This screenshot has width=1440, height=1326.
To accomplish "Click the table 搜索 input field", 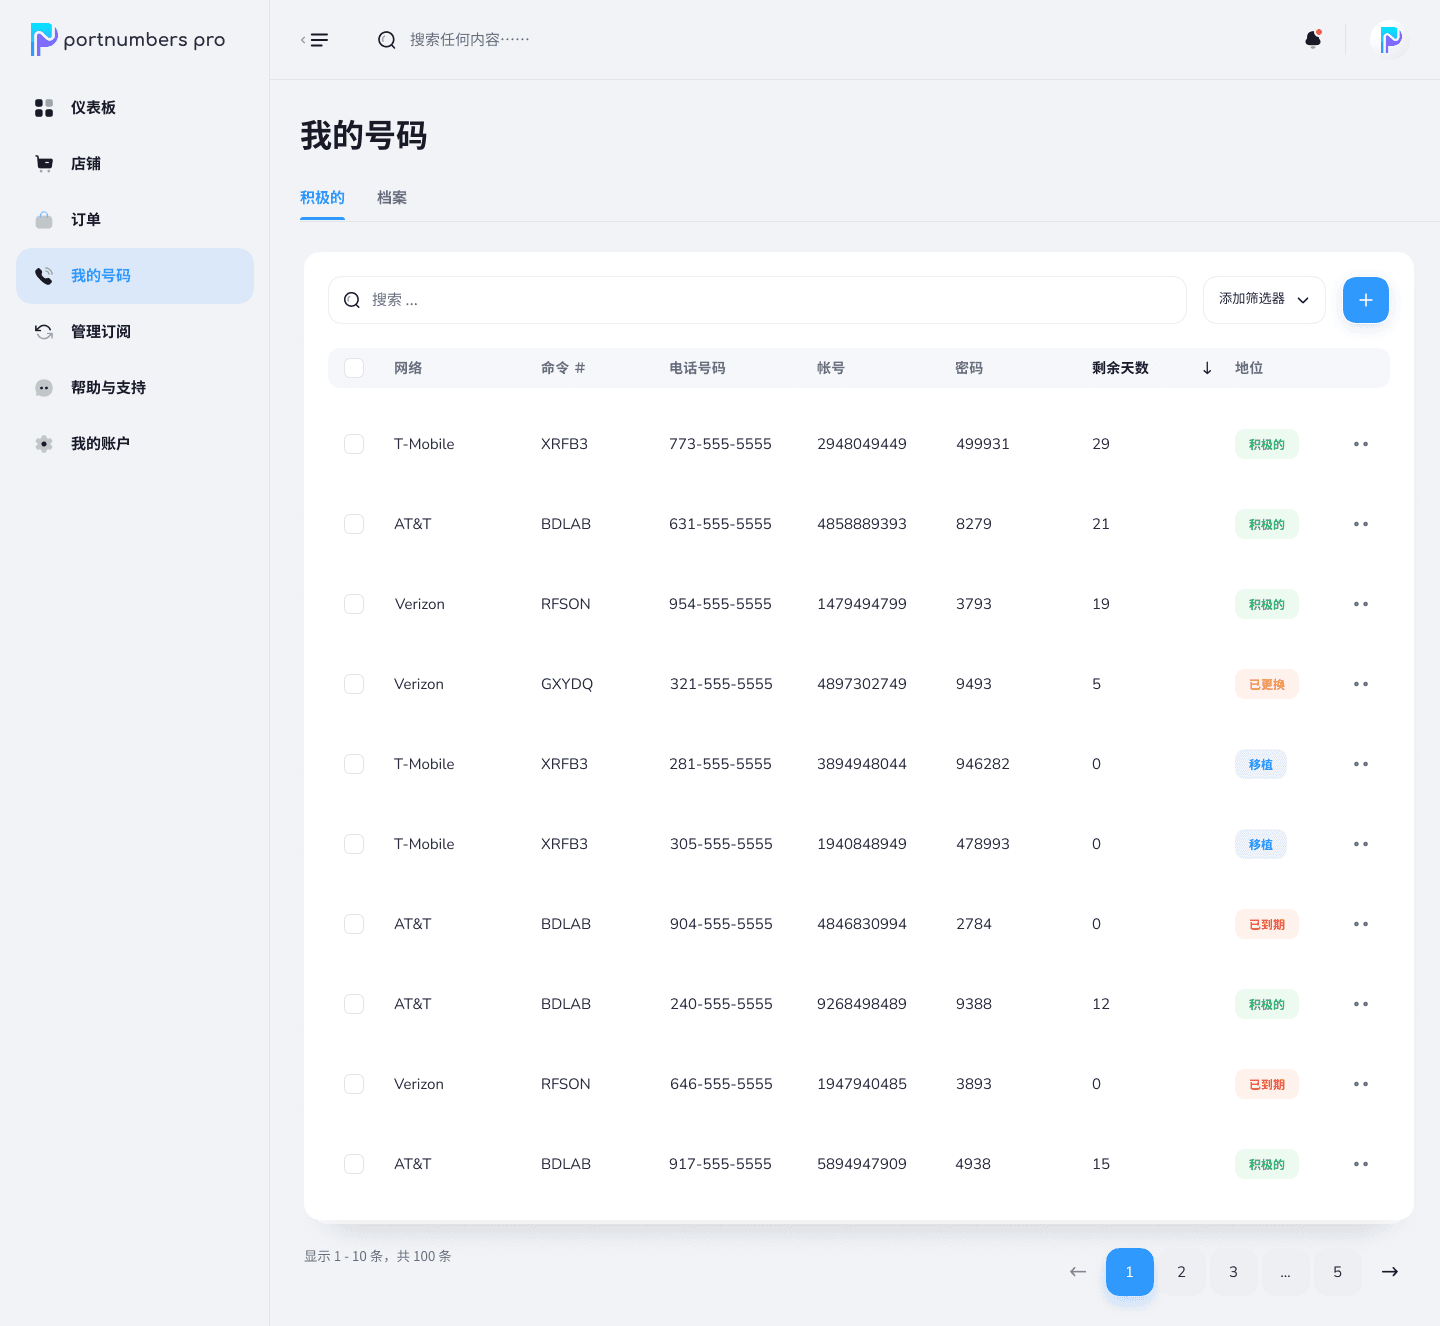I will pos(758,300).
